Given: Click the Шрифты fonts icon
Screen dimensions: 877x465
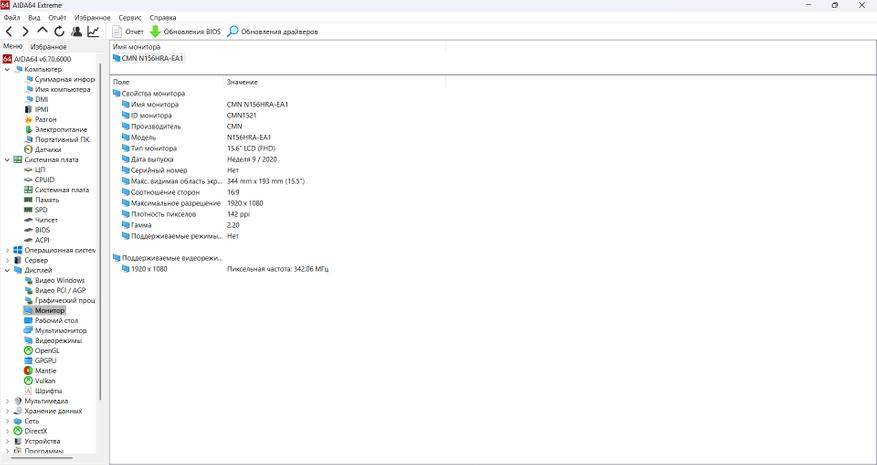Looking at the screenshot, I should tap(29, 391).
